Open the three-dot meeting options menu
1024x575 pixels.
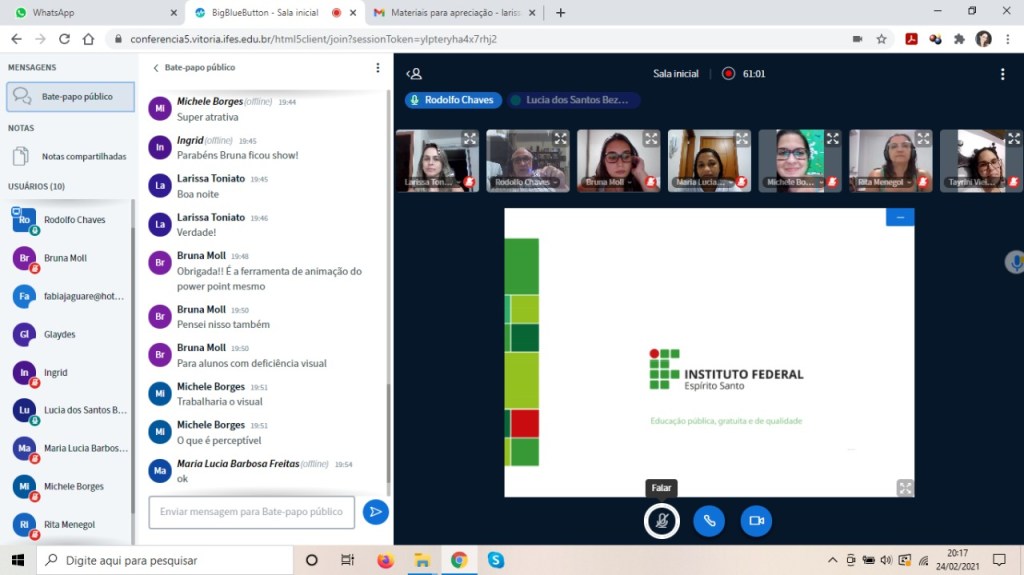tap(1002, 74)
